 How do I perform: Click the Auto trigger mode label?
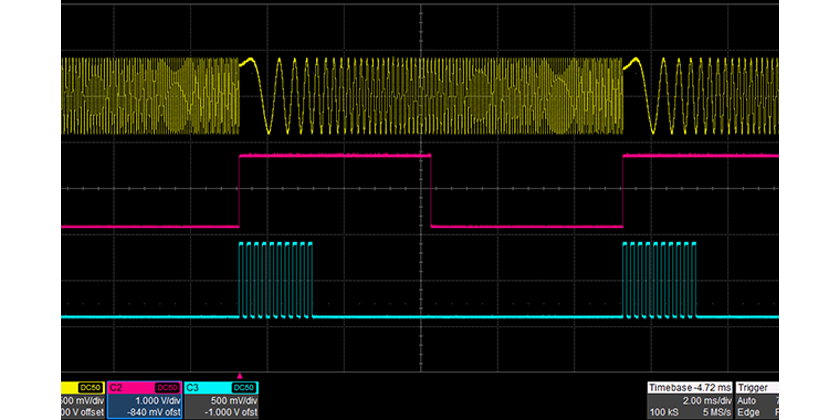coord(750,399)
